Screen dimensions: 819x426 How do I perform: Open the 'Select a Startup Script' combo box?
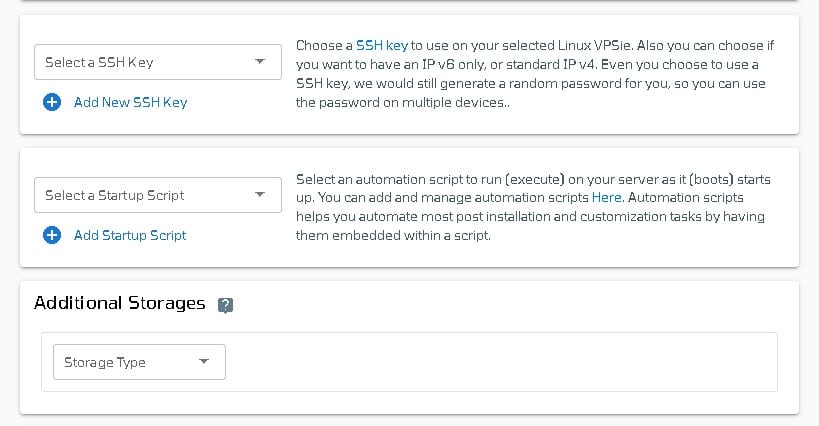pos(158,195)
